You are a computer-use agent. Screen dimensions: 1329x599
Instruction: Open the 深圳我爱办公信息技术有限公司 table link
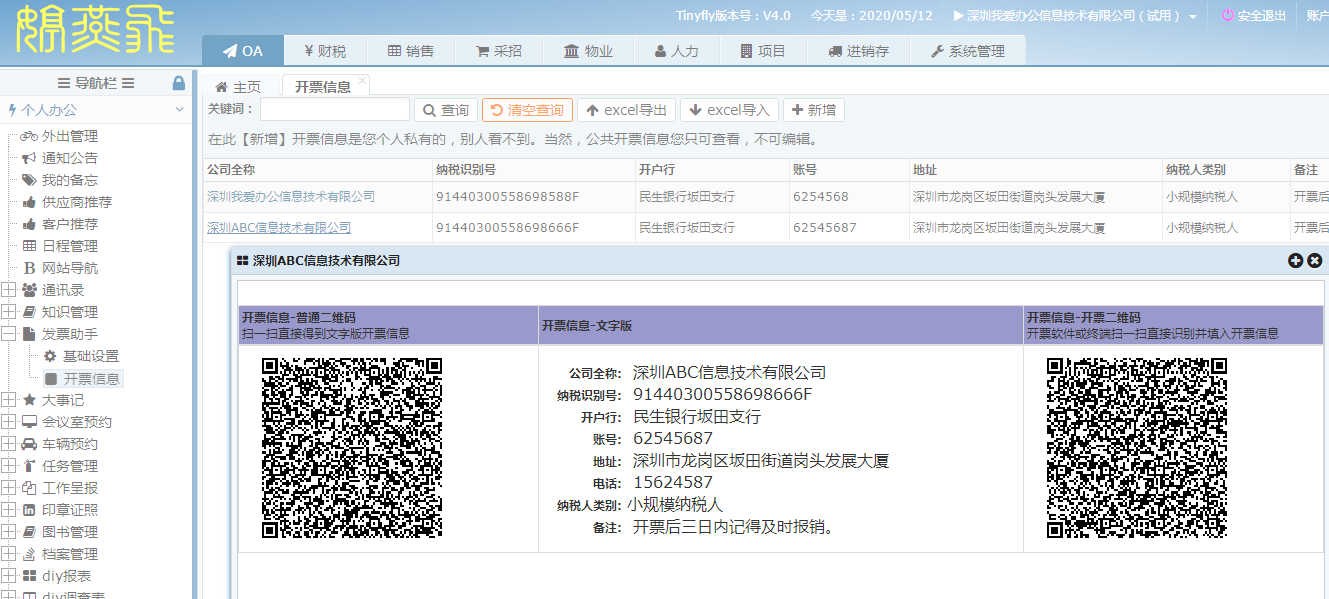coord(291,197)
